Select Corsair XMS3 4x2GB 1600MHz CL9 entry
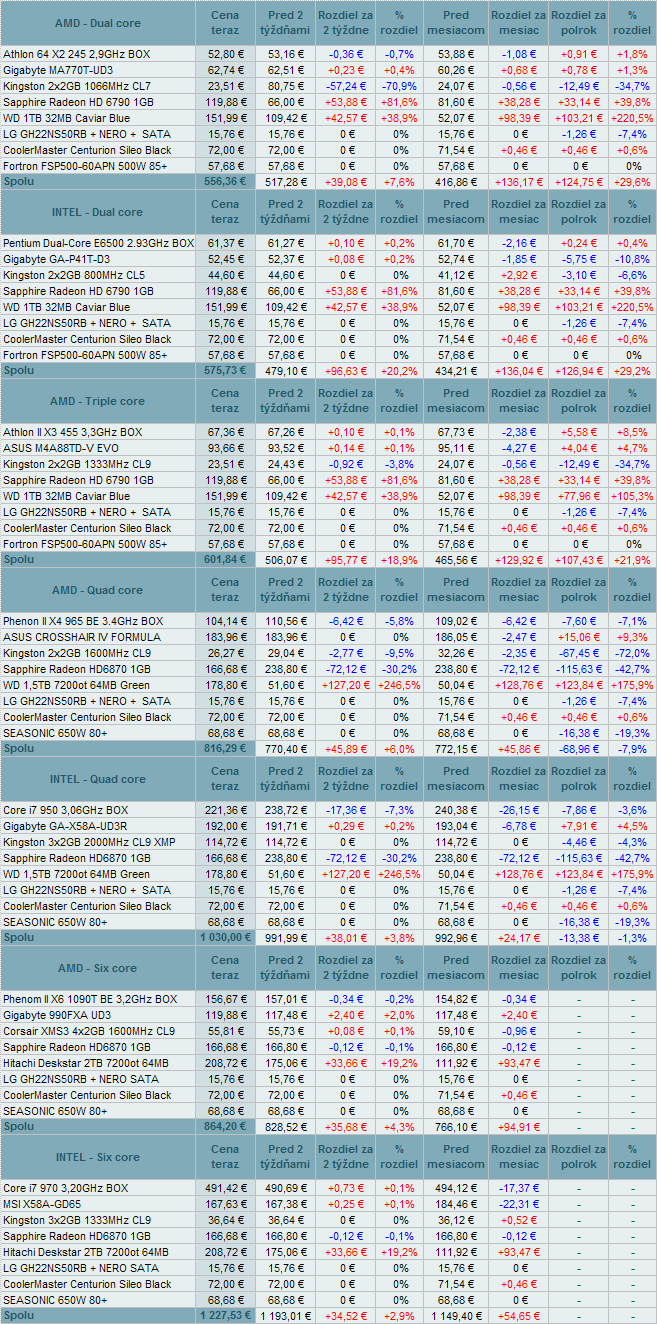 [x=89, y=1031]
